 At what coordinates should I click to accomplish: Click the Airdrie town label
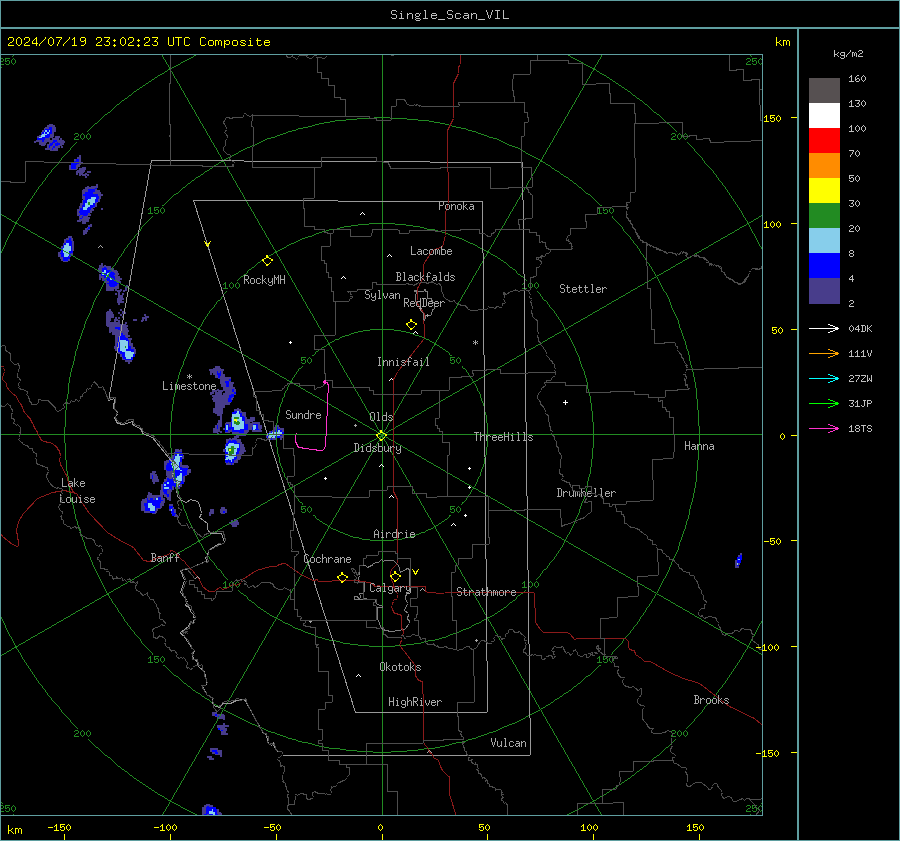394,534
